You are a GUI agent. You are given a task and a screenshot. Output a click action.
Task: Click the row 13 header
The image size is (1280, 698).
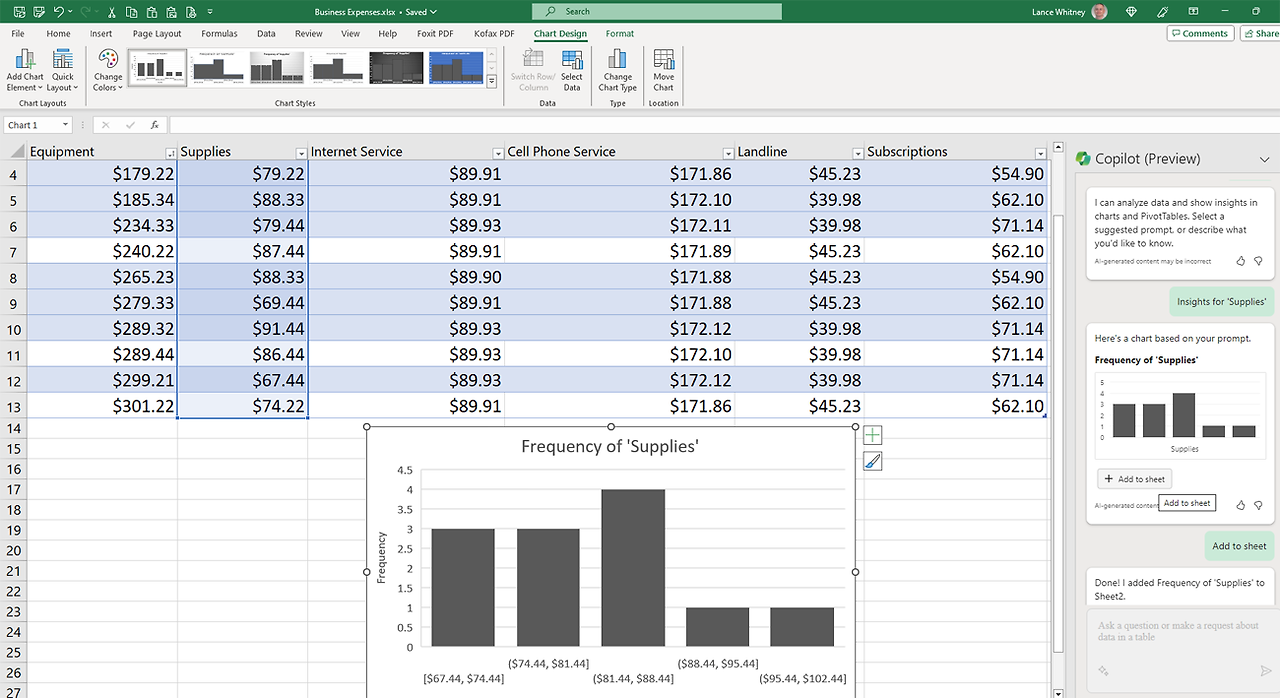pos(12,406)
